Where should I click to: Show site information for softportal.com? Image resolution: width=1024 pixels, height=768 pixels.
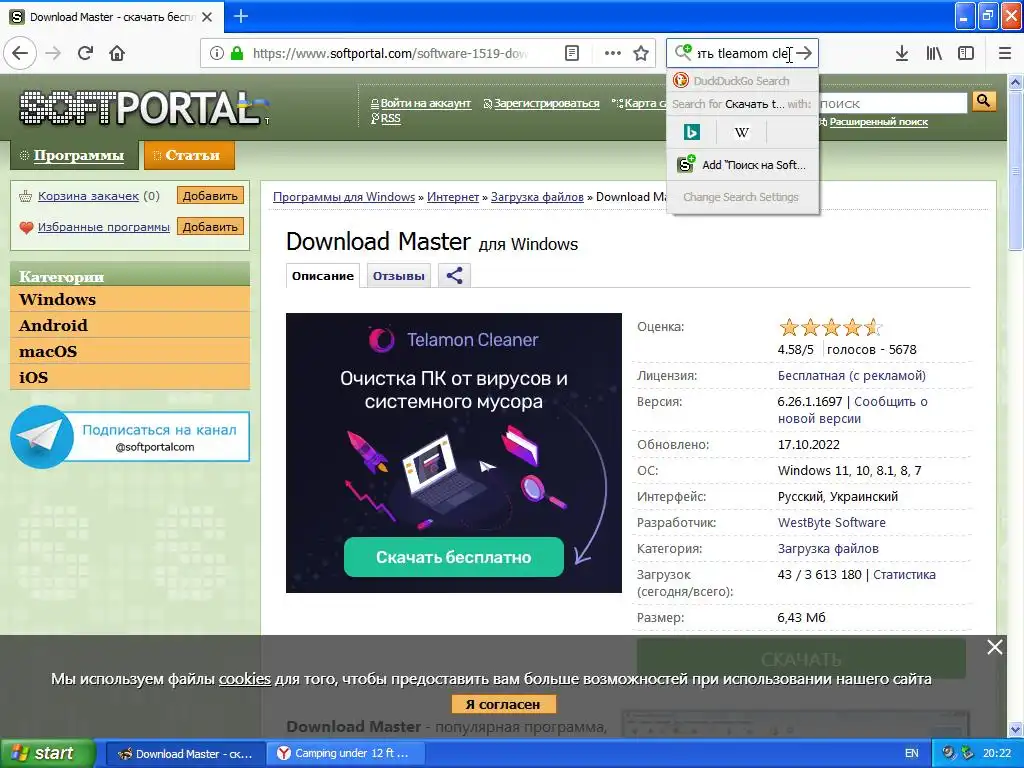pyautogui.click(x=217, y=53)
